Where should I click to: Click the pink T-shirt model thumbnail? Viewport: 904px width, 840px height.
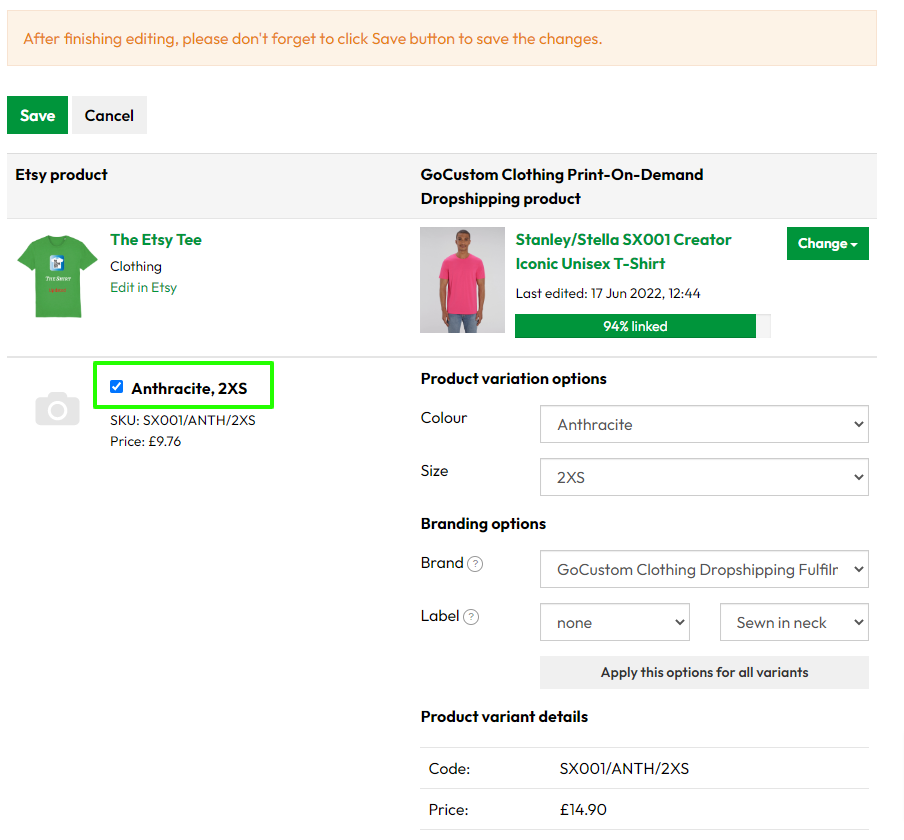point(462,280)
